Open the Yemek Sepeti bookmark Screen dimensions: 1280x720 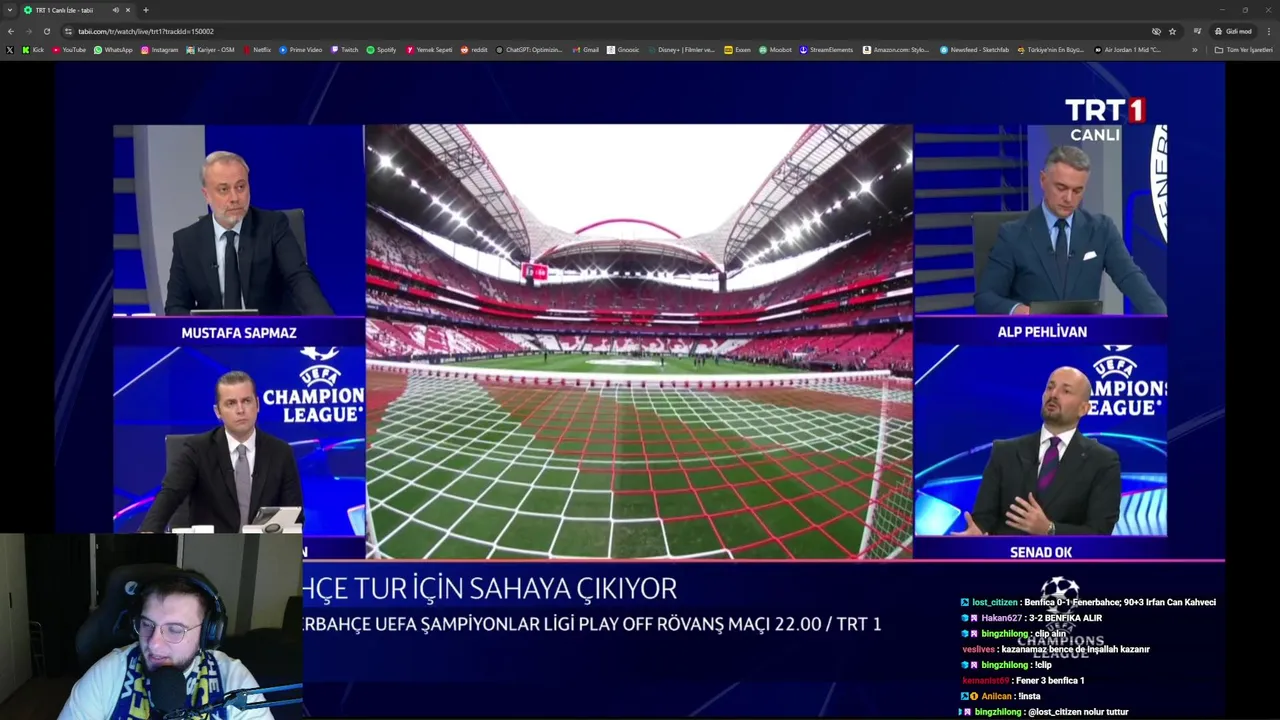429,50
